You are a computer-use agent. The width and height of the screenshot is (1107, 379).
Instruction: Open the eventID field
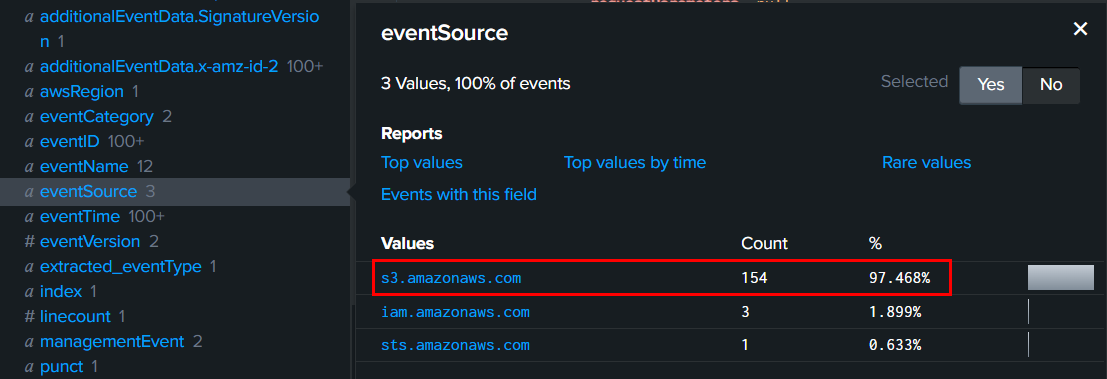(x=70, y=142)
